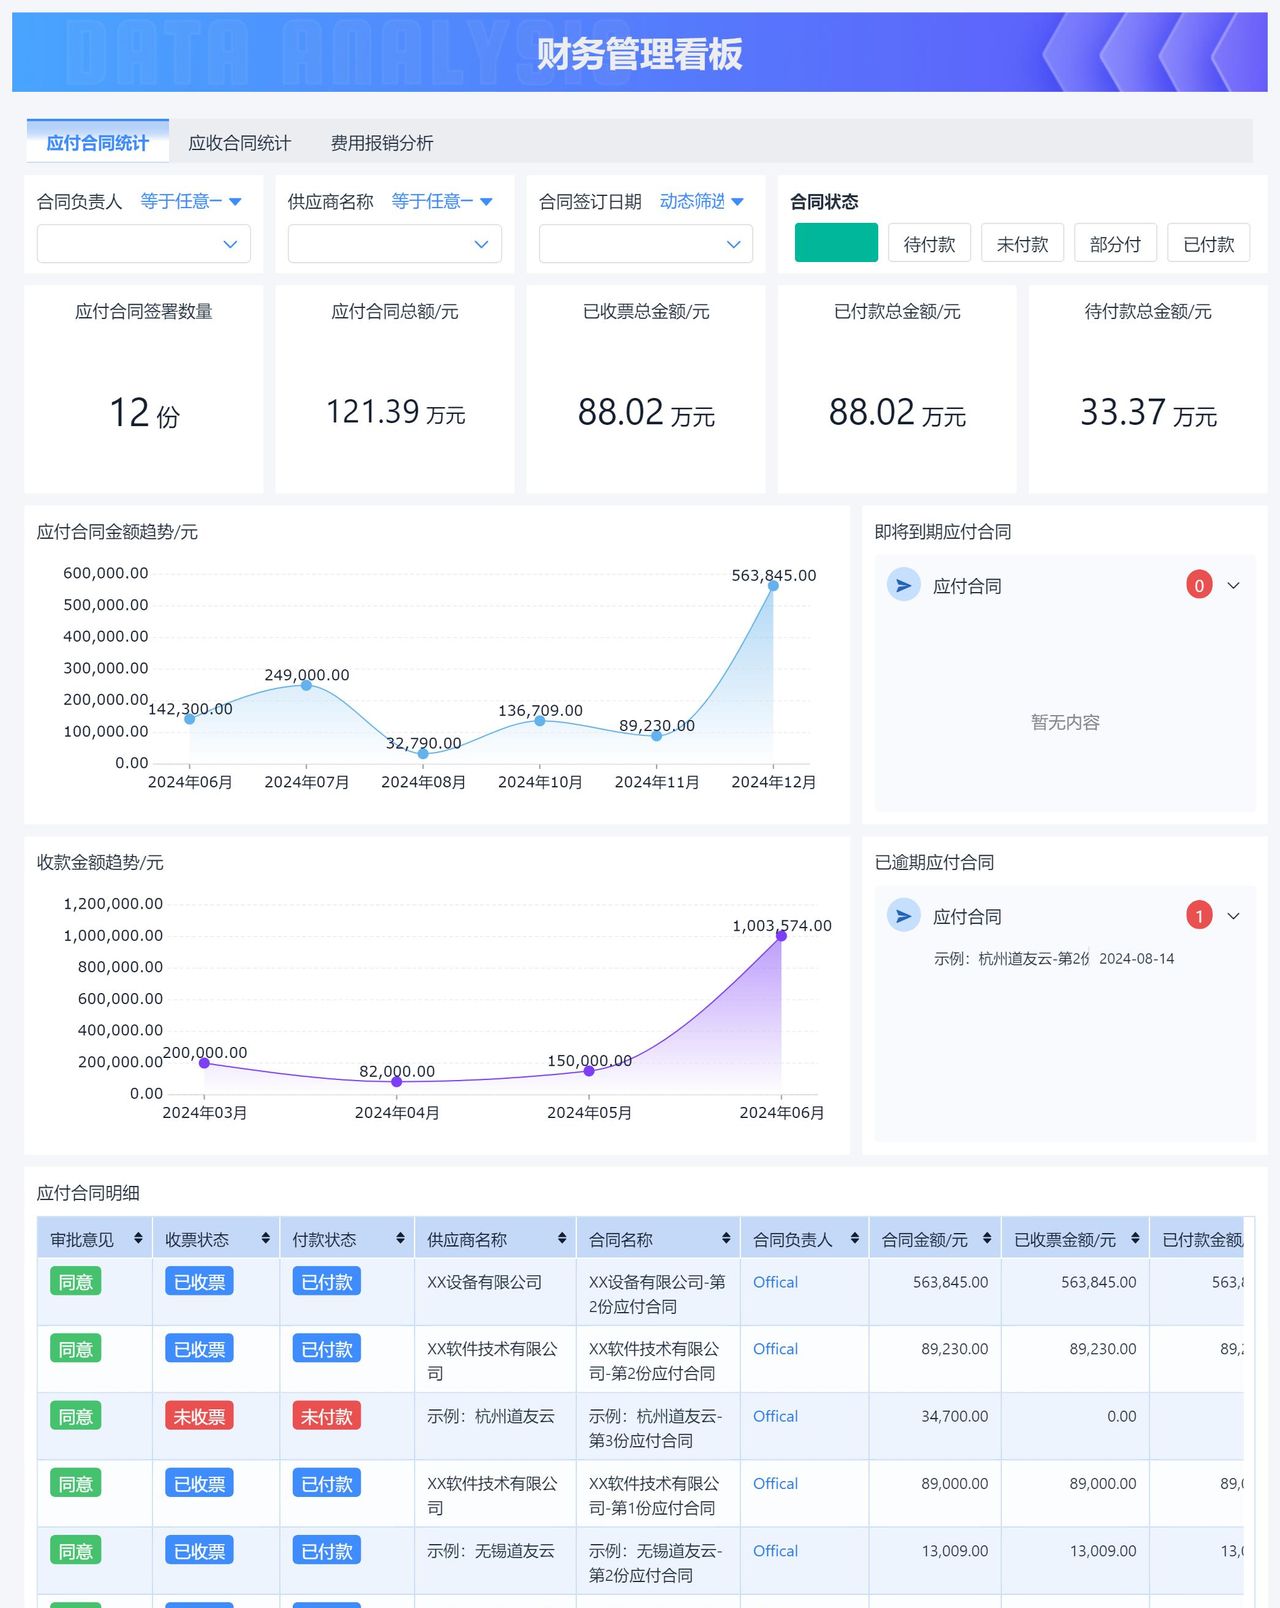Screen dimensions: 1280x1608
Task: Open 合同负责人 condition dropdown 等于任意一
Action: point(191,201)
